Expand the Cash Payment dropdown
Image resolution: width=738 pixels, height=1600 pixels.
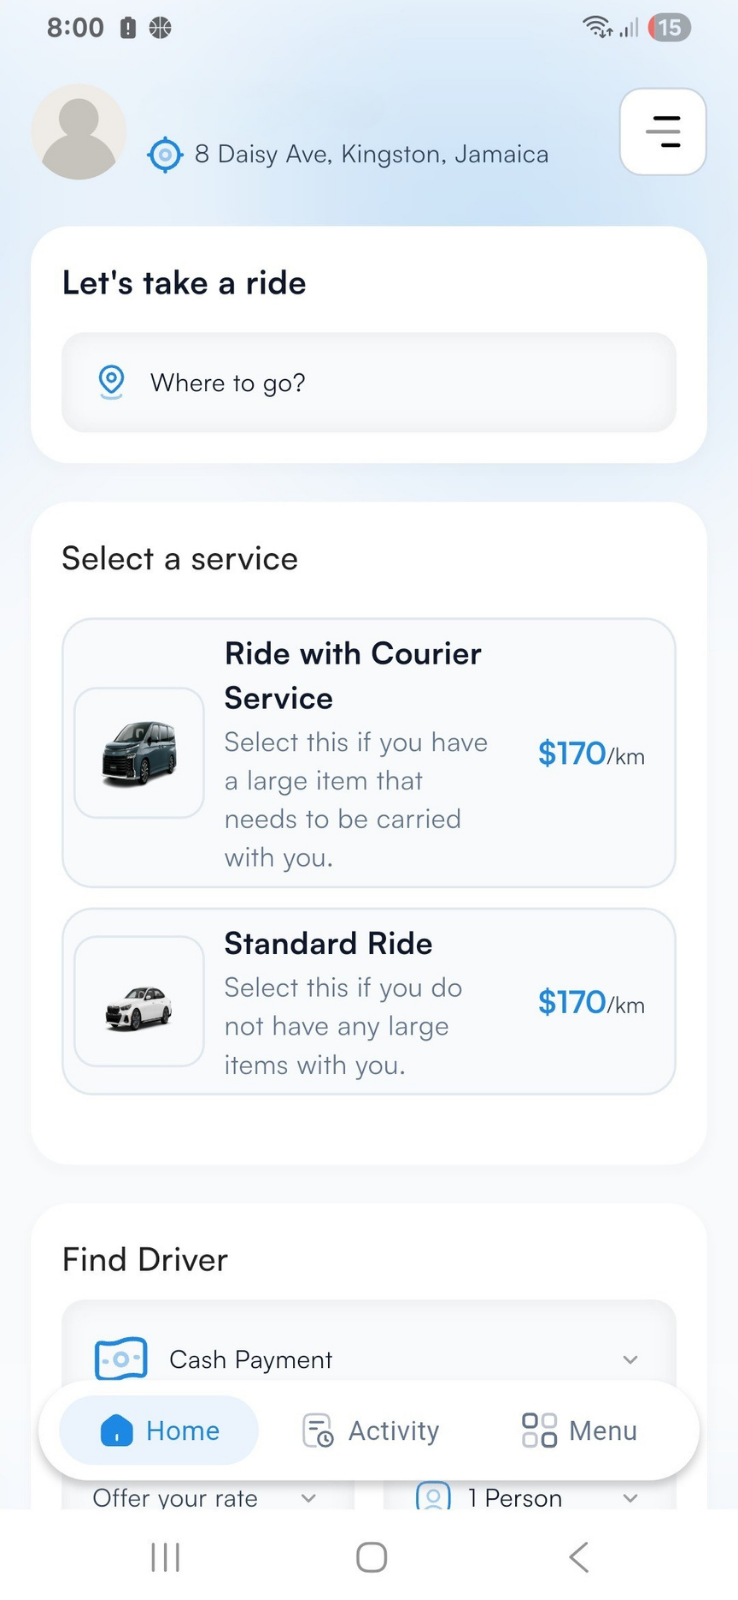point(629,1359)
